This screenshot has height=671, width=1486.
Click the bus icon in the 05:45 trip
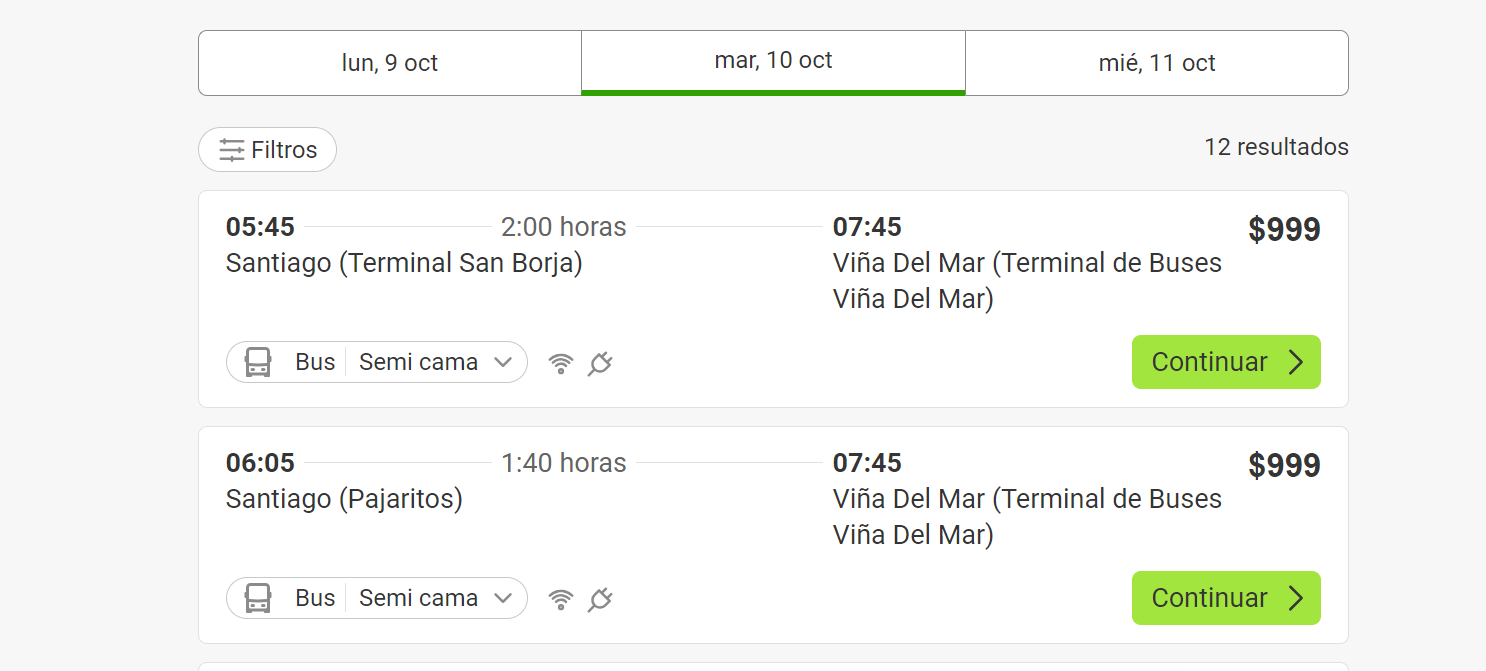coord(258,362)
